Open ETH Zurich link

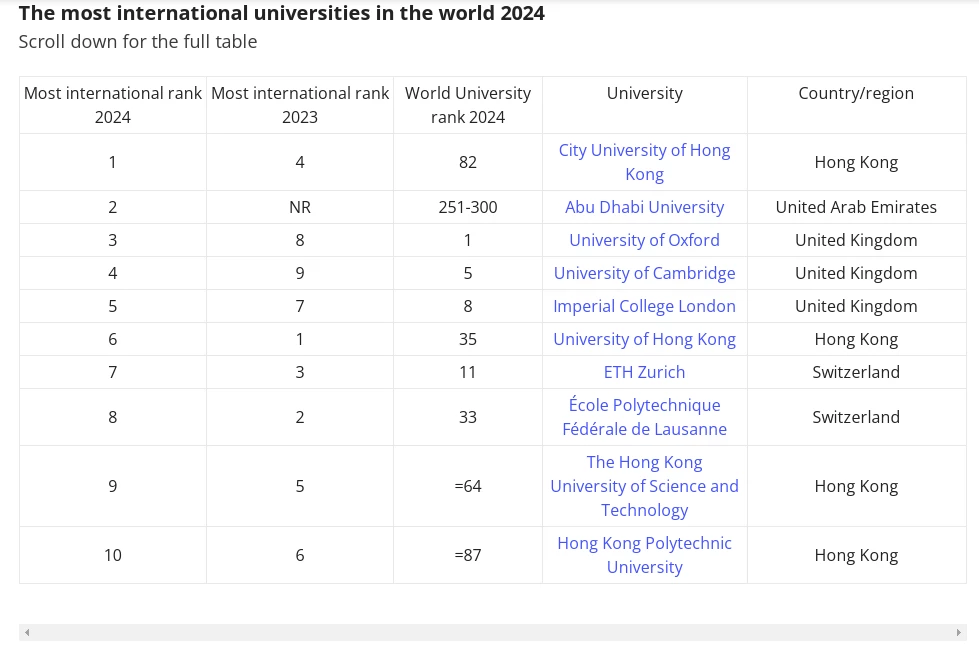click(x=644, y=372)
